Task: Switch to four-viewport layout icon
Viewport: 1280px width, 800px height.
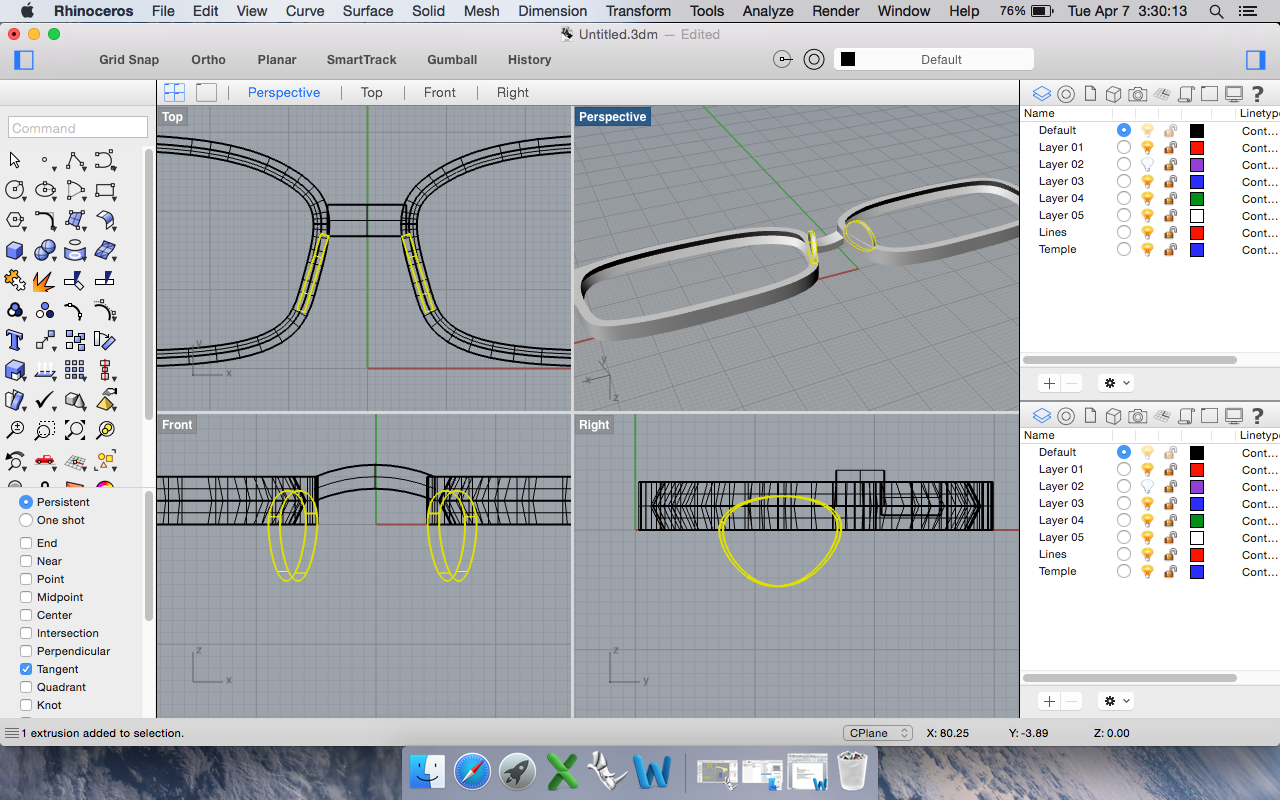Action: pyautogui.click(x=174, y=92)
